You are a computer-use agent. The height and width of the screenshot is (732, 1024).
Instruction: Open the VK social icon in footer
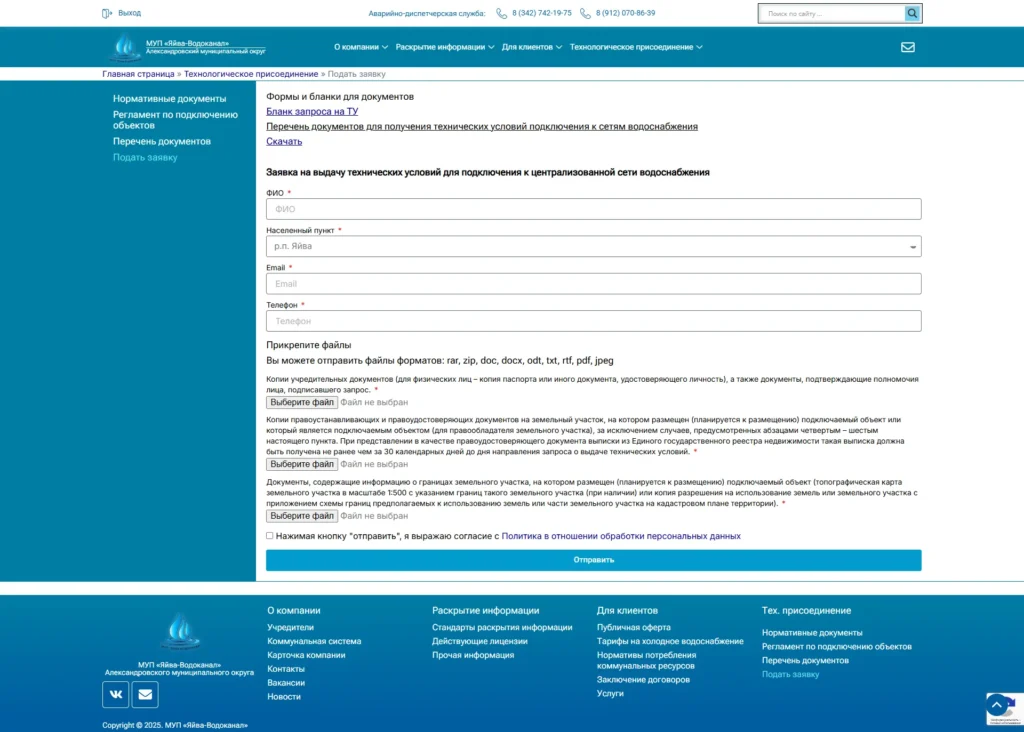[x=116, y=694]
